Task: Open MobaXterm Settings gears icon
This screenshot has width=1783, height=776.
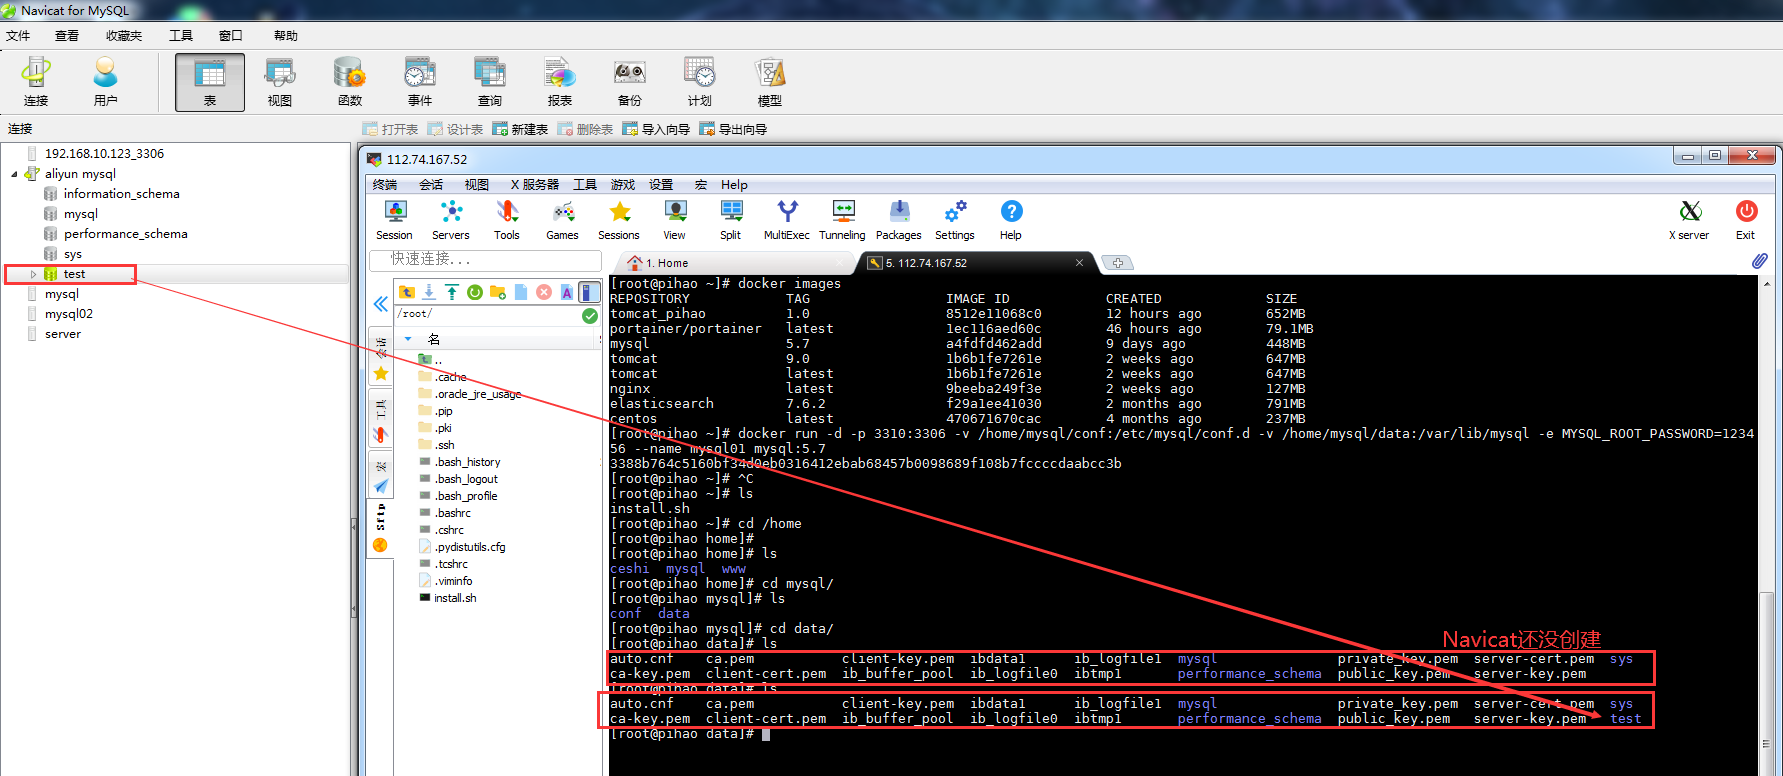Action: point(955,220)
